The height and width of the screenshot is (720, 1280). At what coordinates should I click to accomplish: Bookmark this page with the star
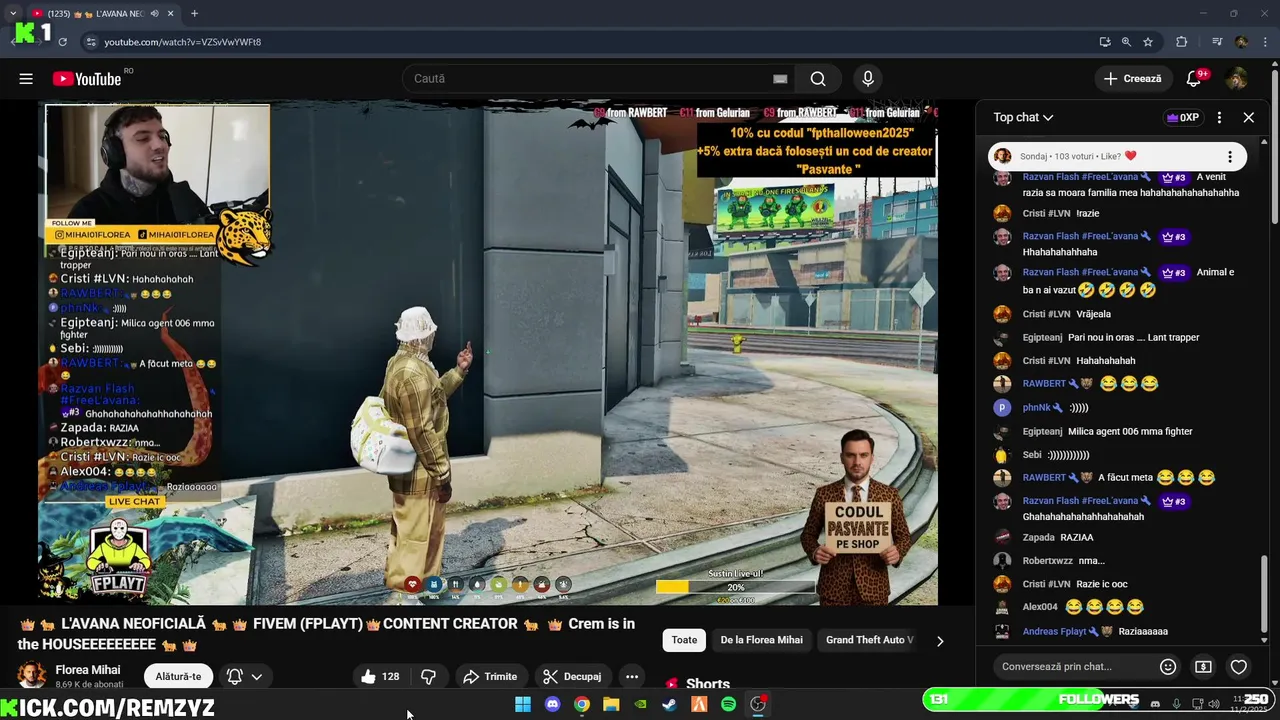(1148, 42)
